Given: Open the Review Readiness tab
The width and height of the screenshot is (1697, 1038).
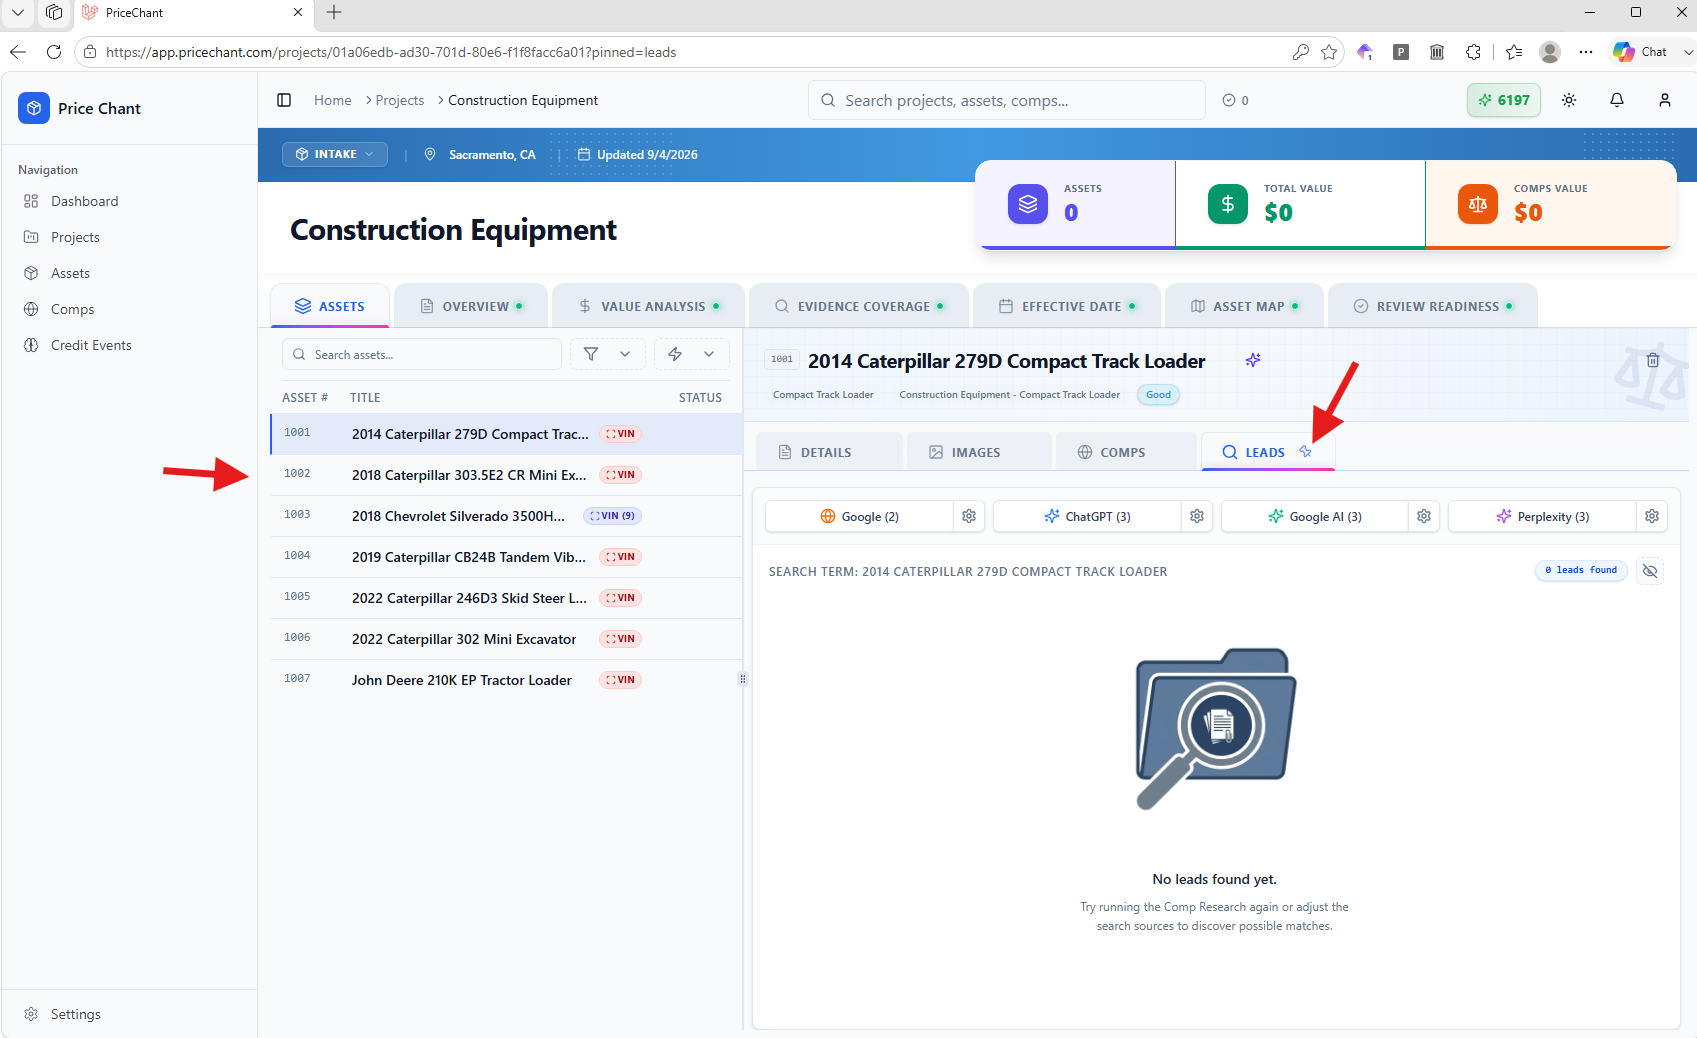Looking at the screenshot, I should click(x=1433, y=306).
